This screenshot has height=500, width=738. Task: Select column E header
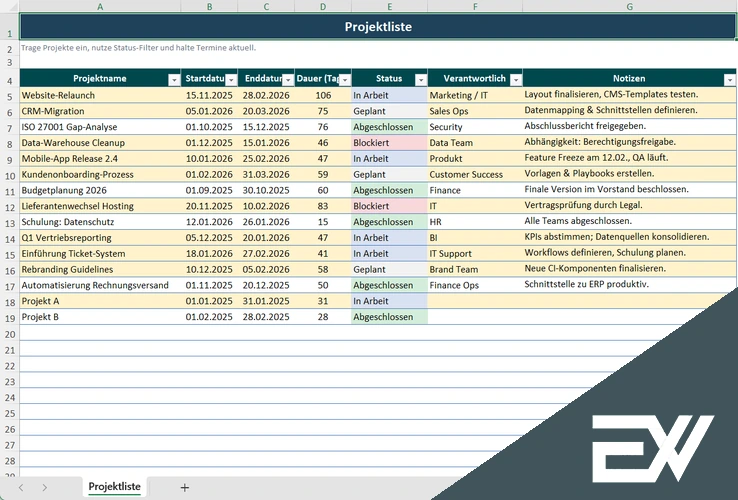(x=389, y=6)
